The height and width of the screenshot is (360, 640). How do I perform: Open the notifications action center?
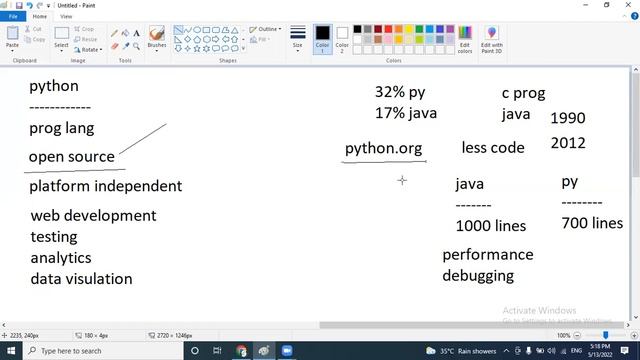(x=624, y=351)
